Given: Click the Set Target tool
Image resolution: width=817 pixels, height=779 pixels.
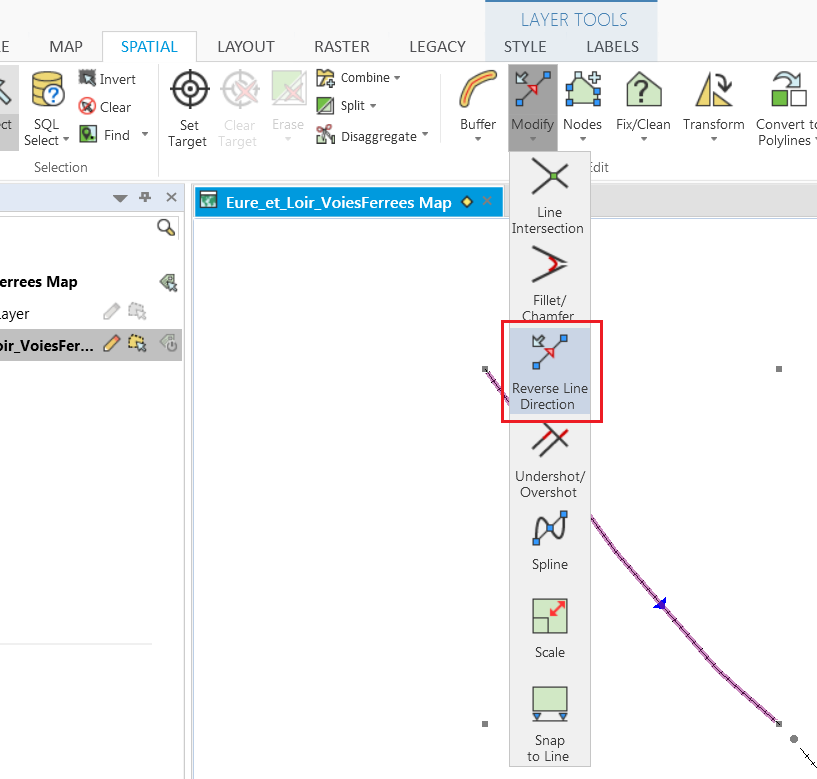Looking at the screenshot, I should coord(190,108).
